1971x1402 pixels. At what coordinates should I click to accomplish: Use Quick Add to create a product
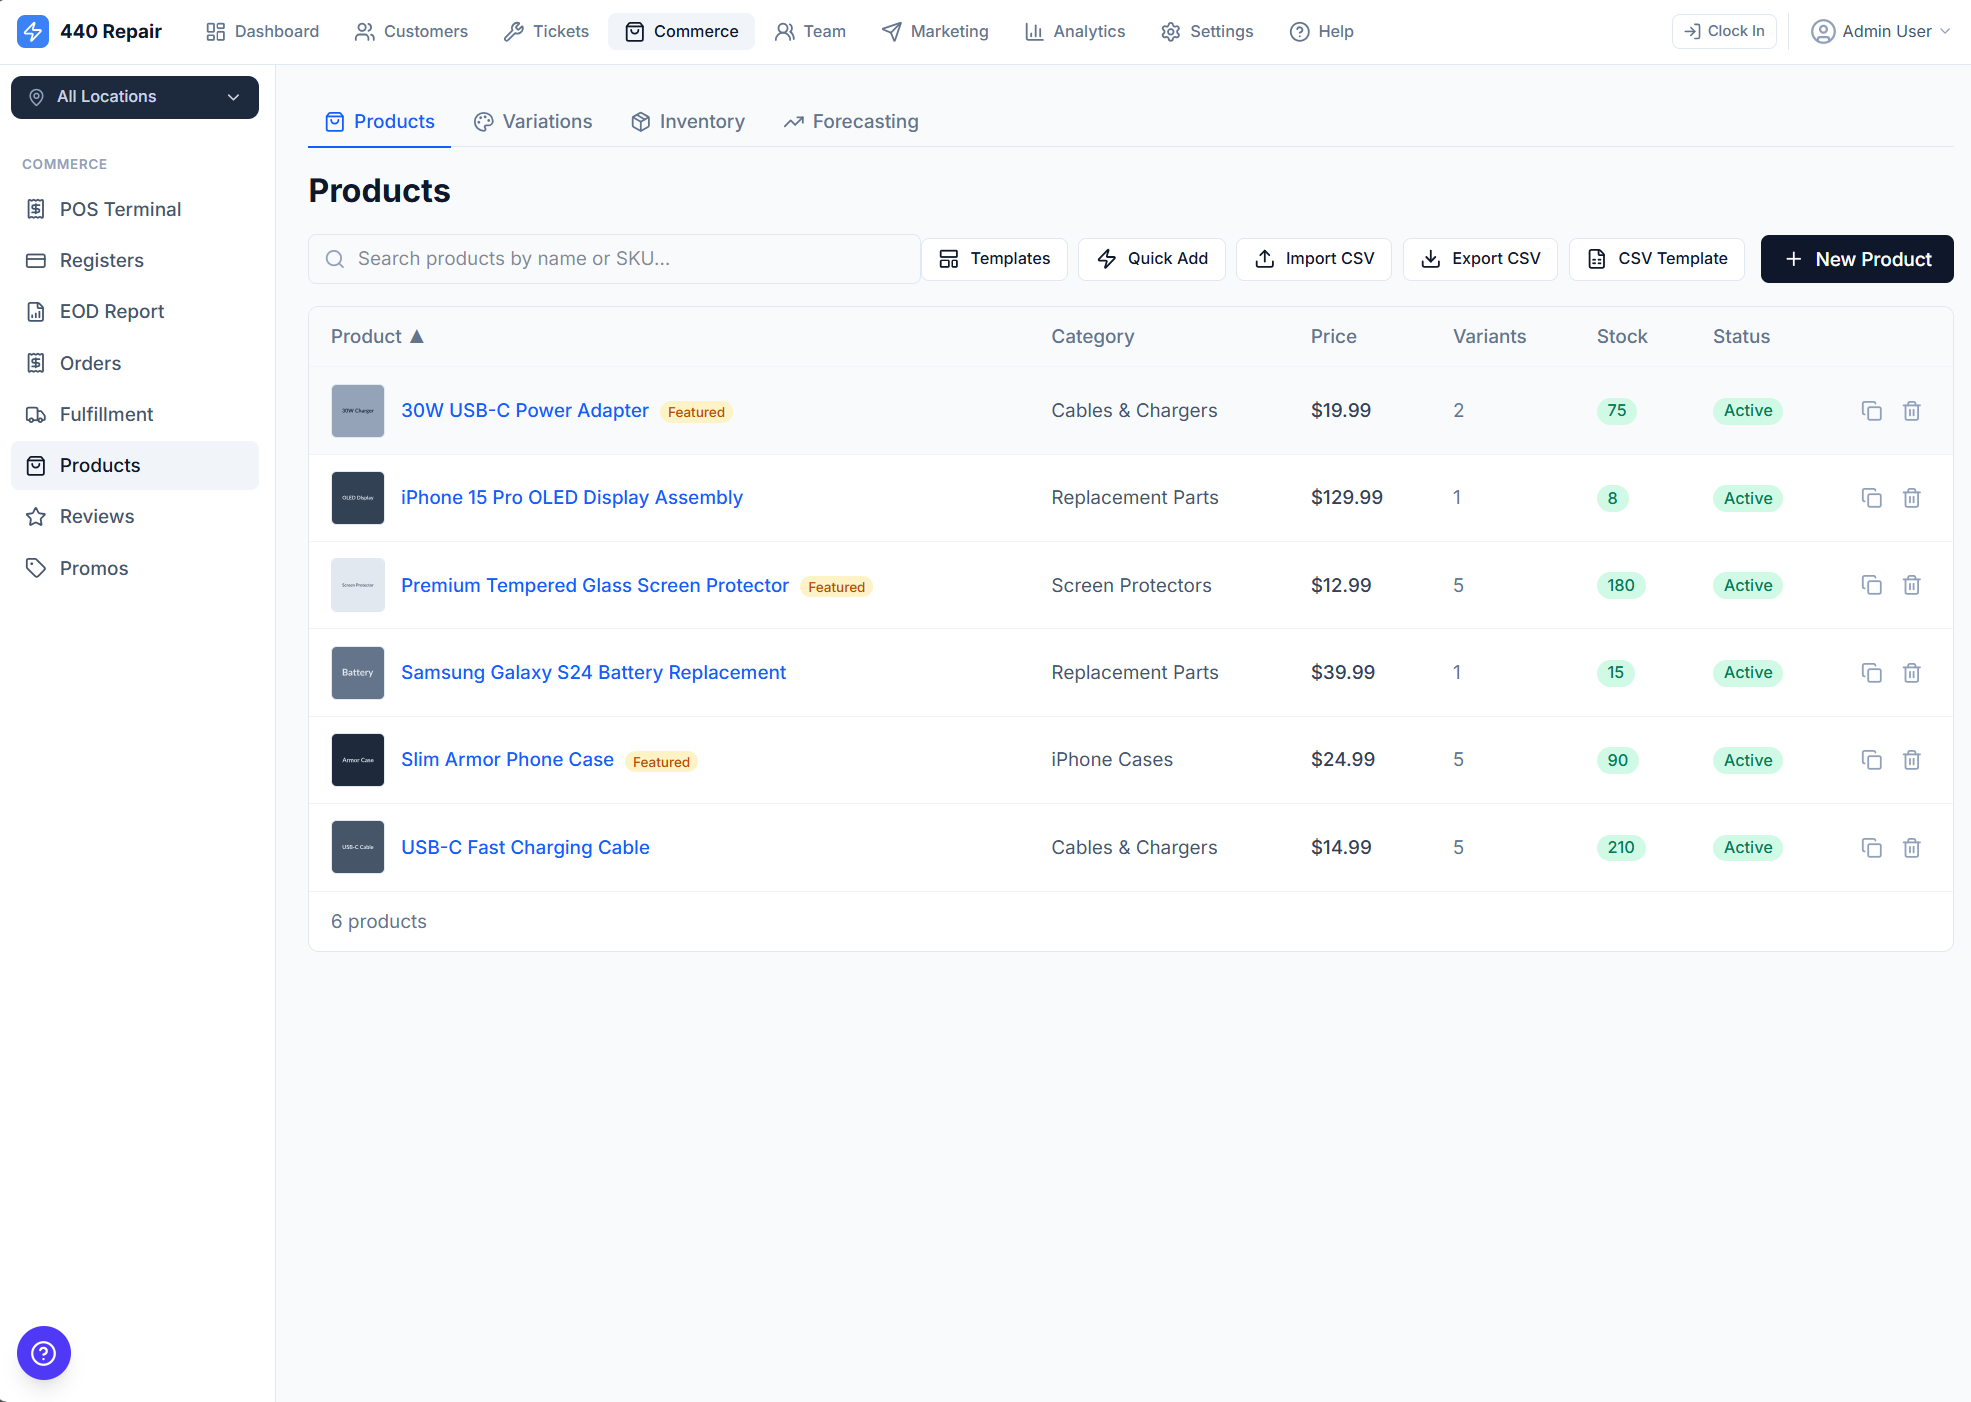click(x=1151, y=259)
